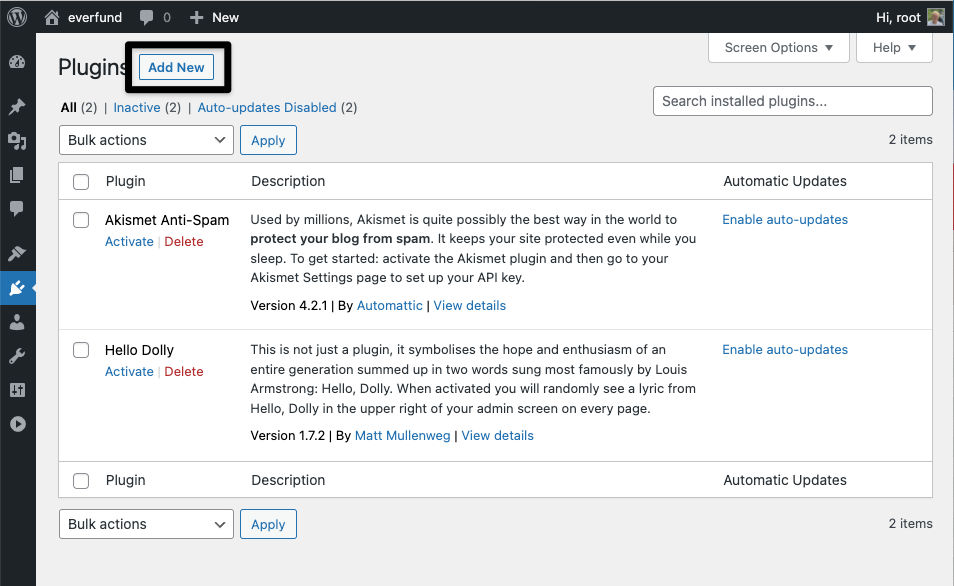Expand the Help panel
The height and width of the screenshot is (586, 954).
coord(894,47)
